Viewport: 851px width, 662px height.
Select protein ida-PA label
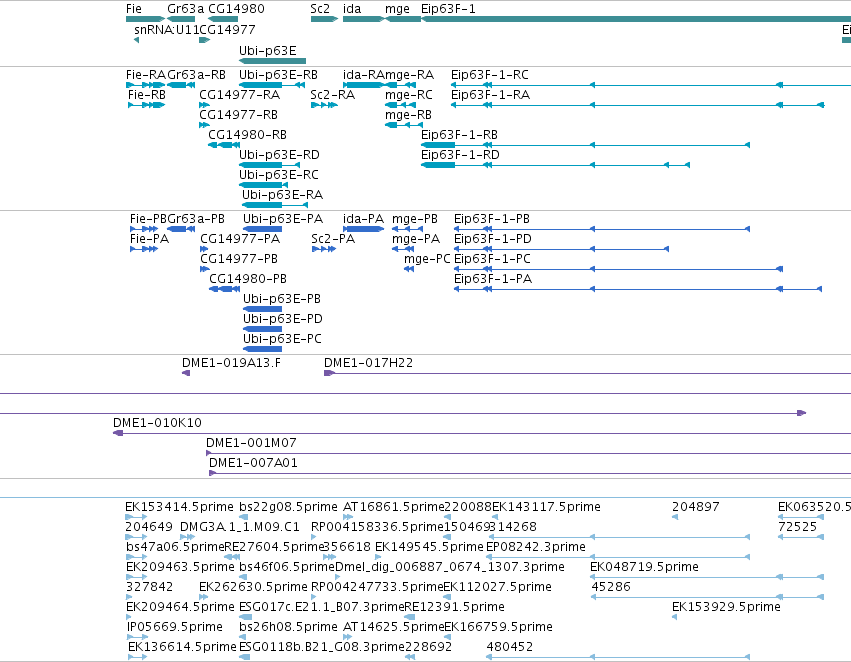(363, 219)
